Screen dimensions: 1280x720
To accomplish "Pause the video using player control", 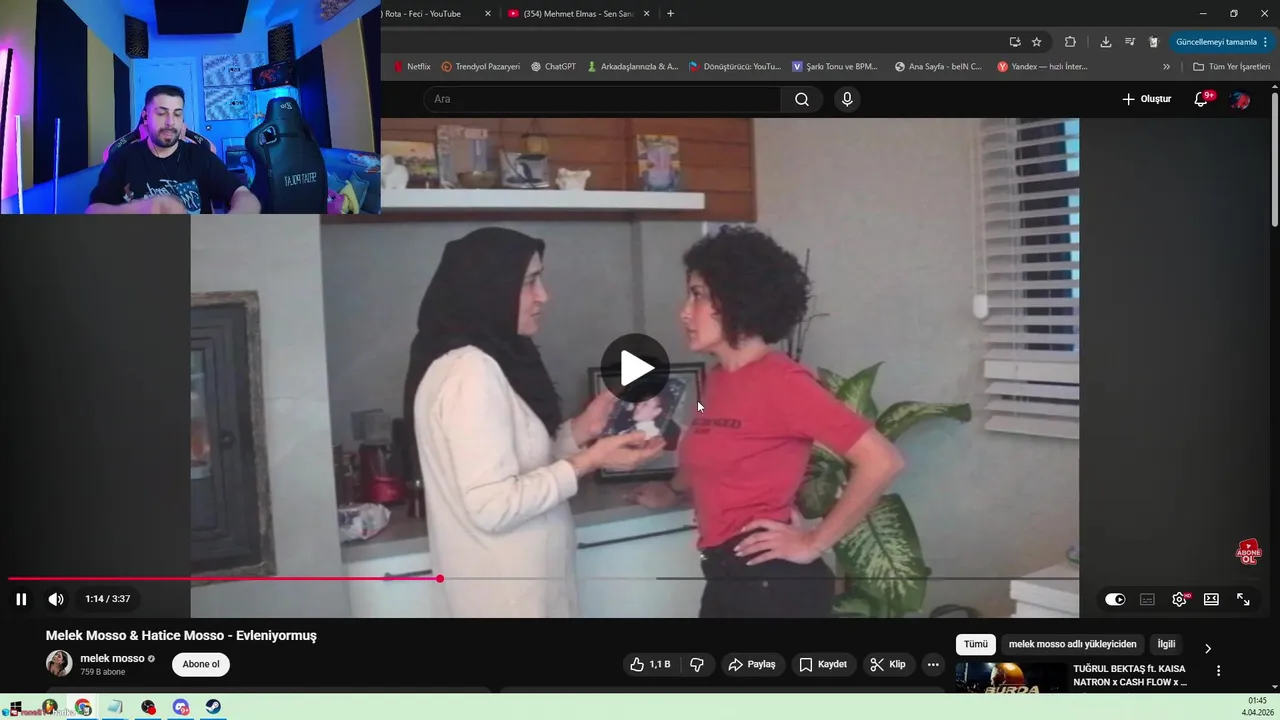I will 21,599.
